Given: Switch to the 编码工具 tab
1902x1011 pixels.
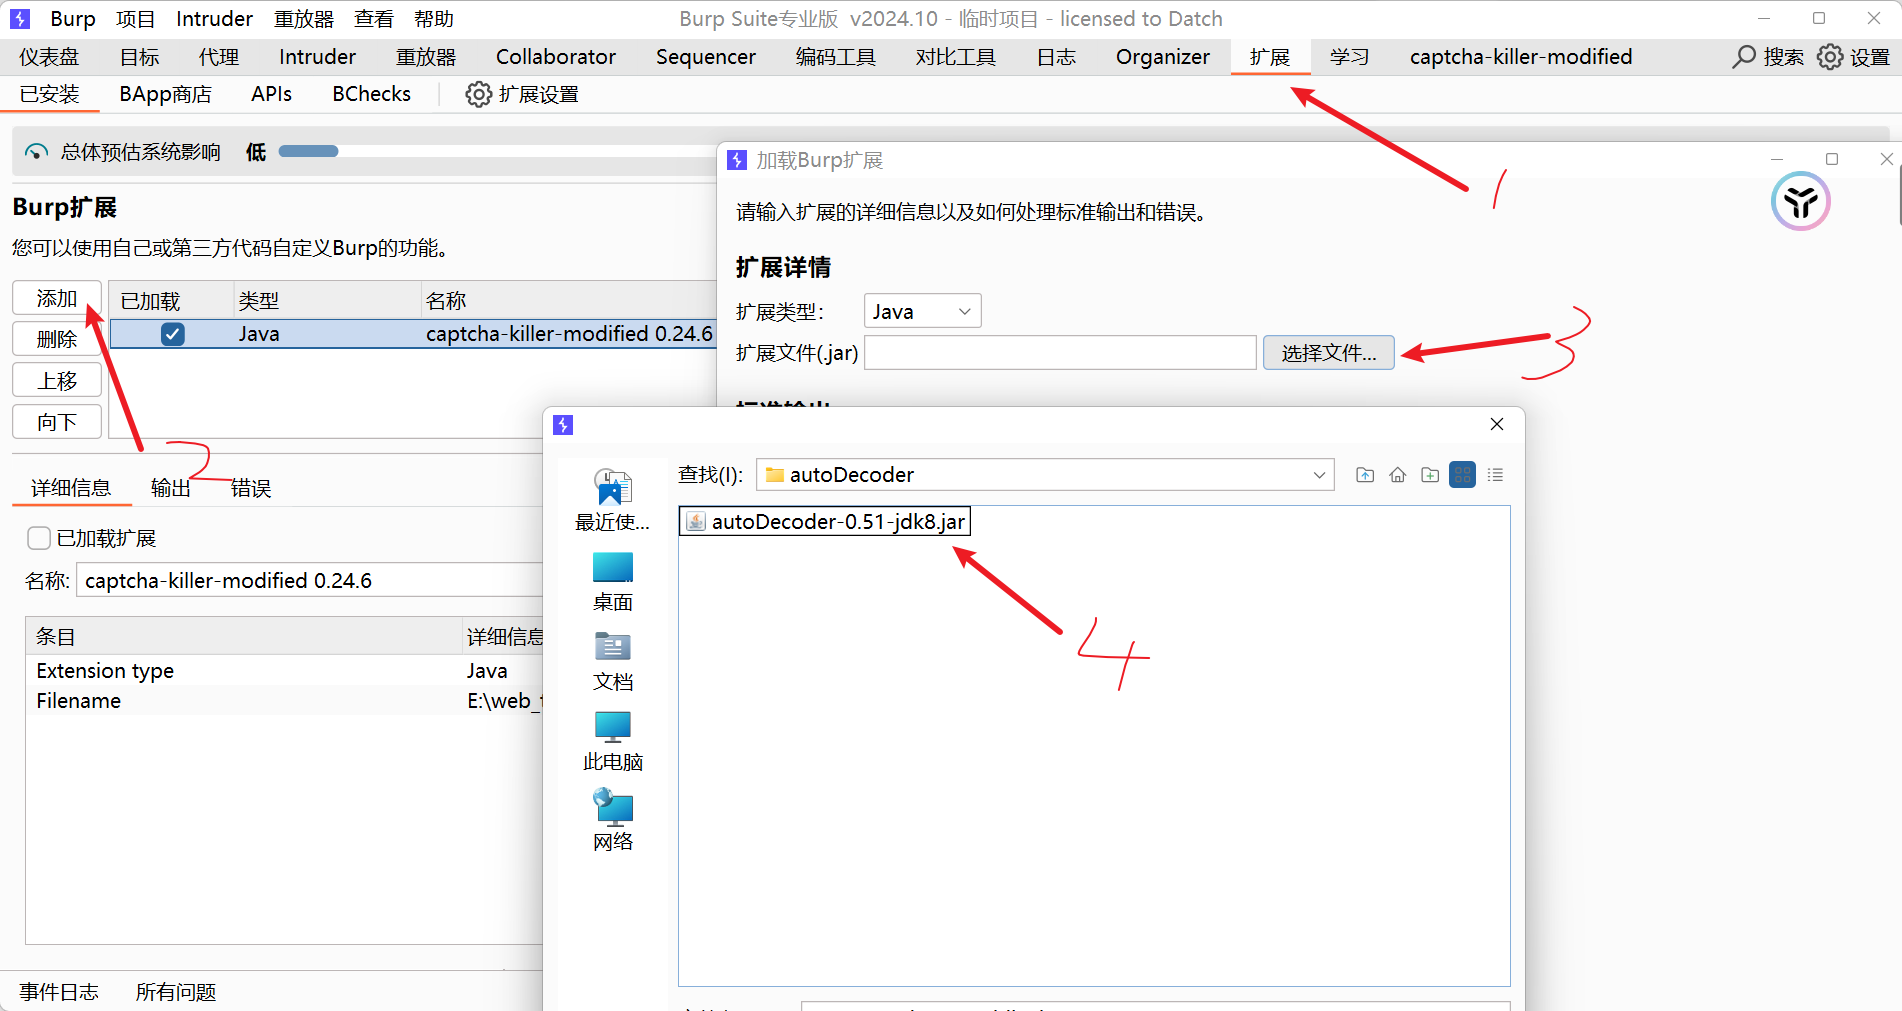Looking at the screenshot, I should click(x=835, y=57).
